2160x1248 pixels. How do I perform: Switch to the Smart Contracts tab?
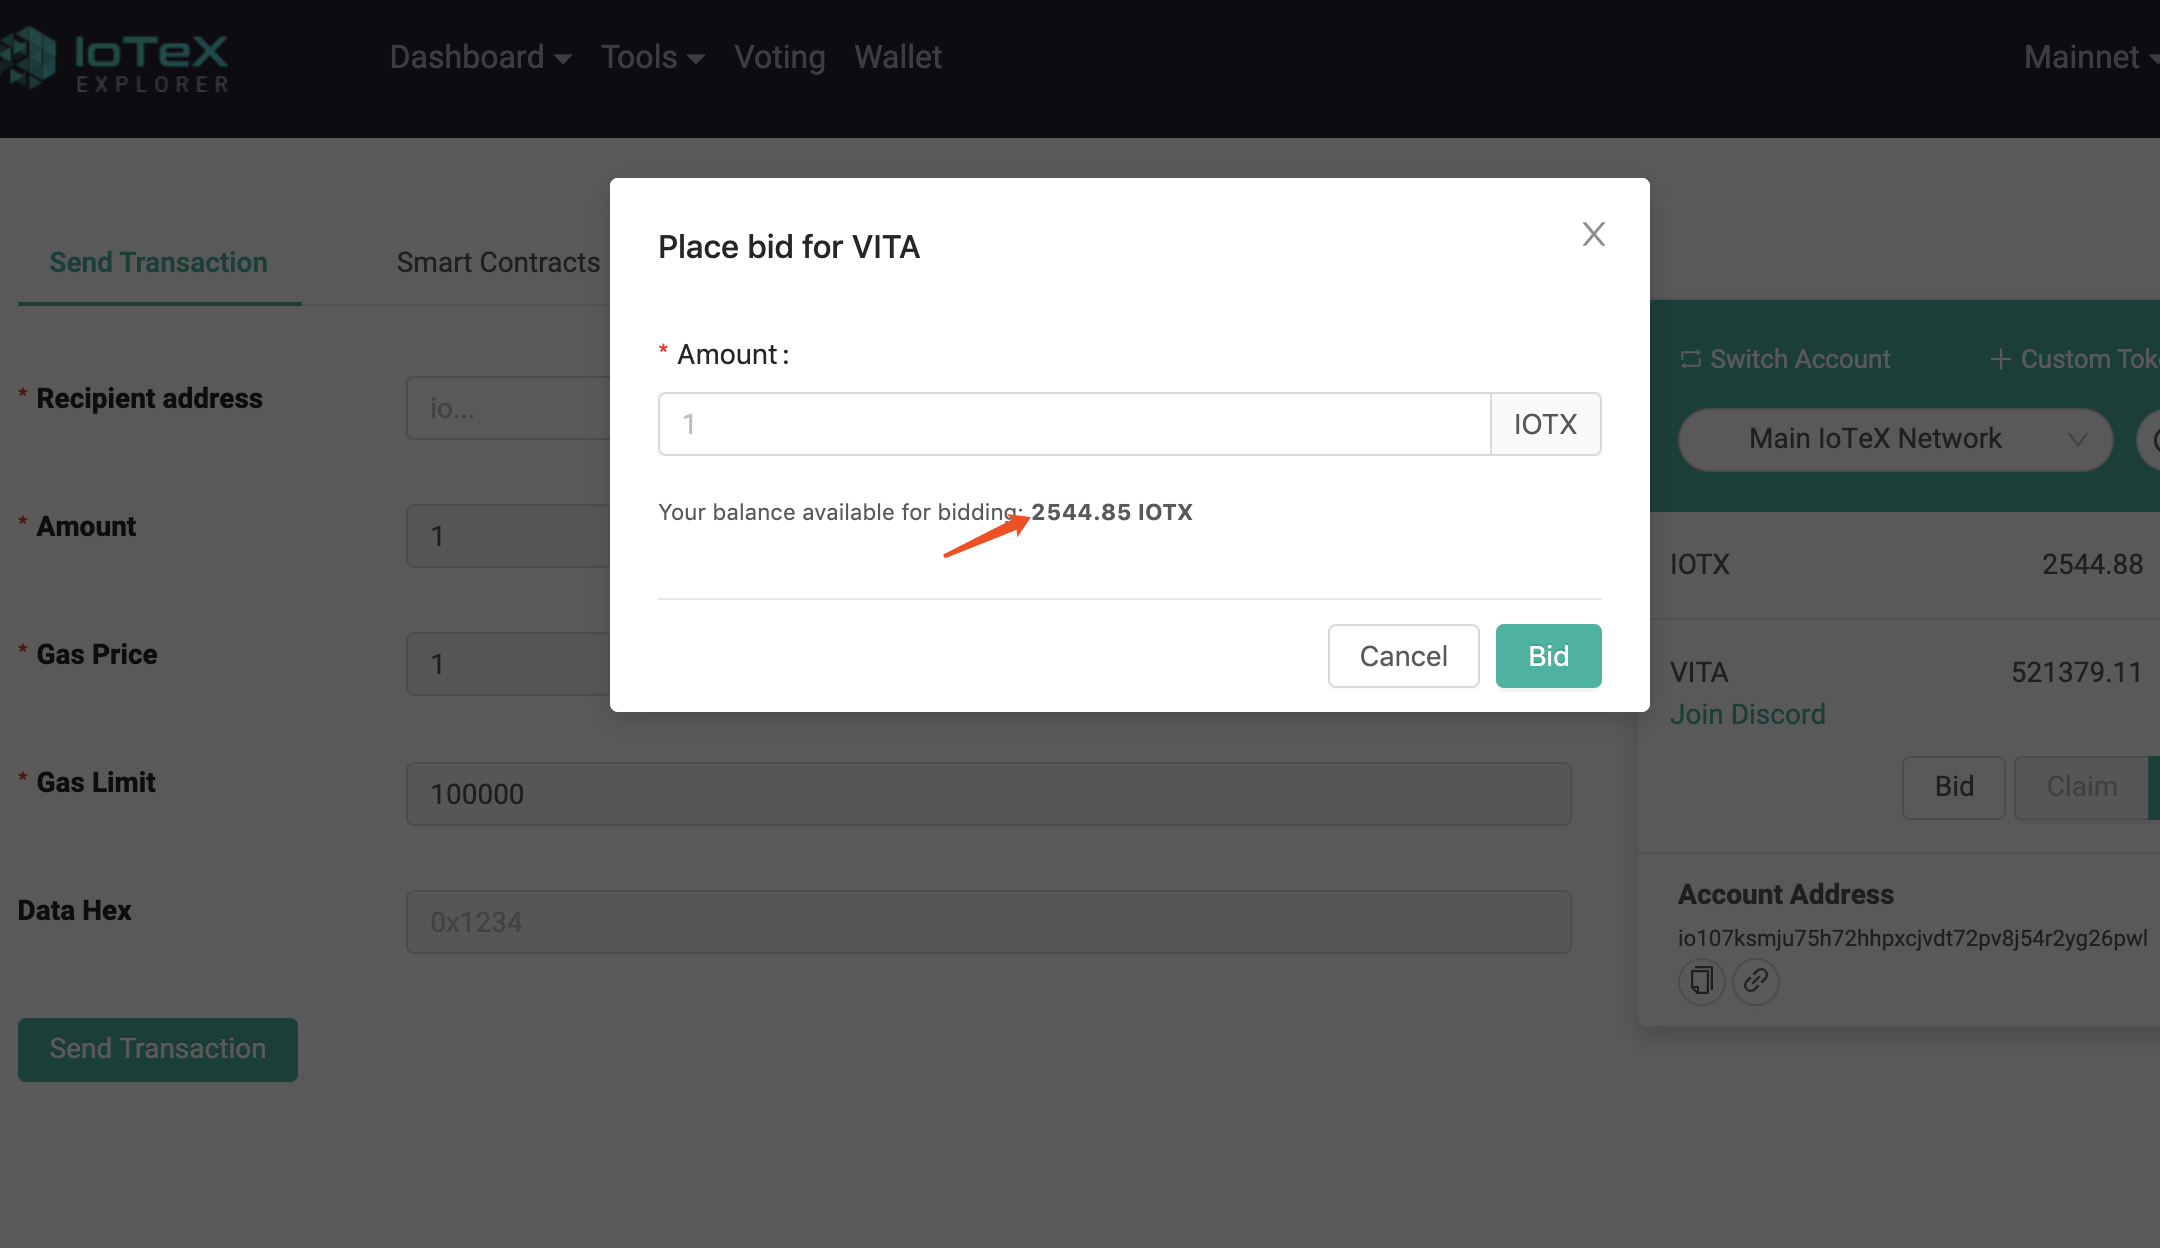coord(497,262)
